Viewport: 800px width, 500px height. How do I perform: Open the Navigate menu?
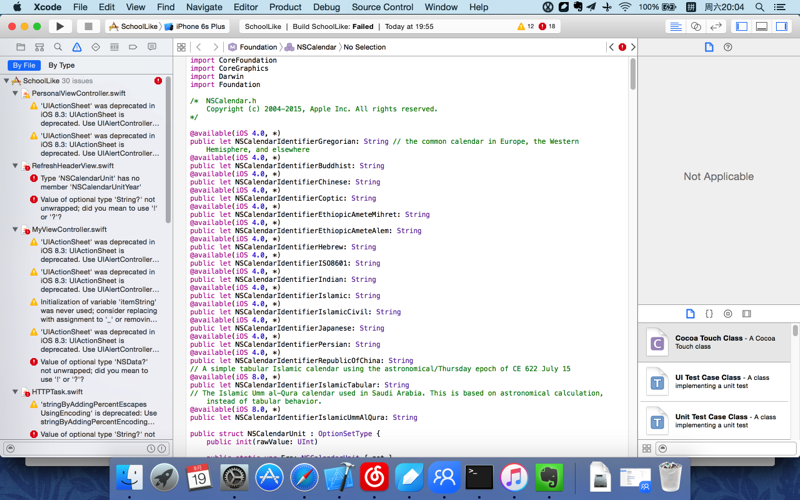pyautogui.click(x=204, y=7)
